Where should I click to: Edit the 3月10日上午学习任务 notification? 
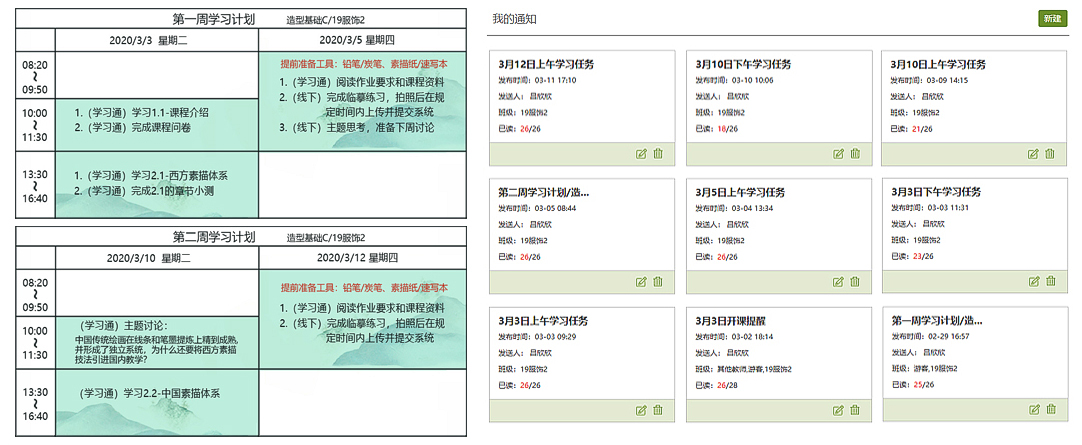pyautogui.click(x=1034, y=154)
